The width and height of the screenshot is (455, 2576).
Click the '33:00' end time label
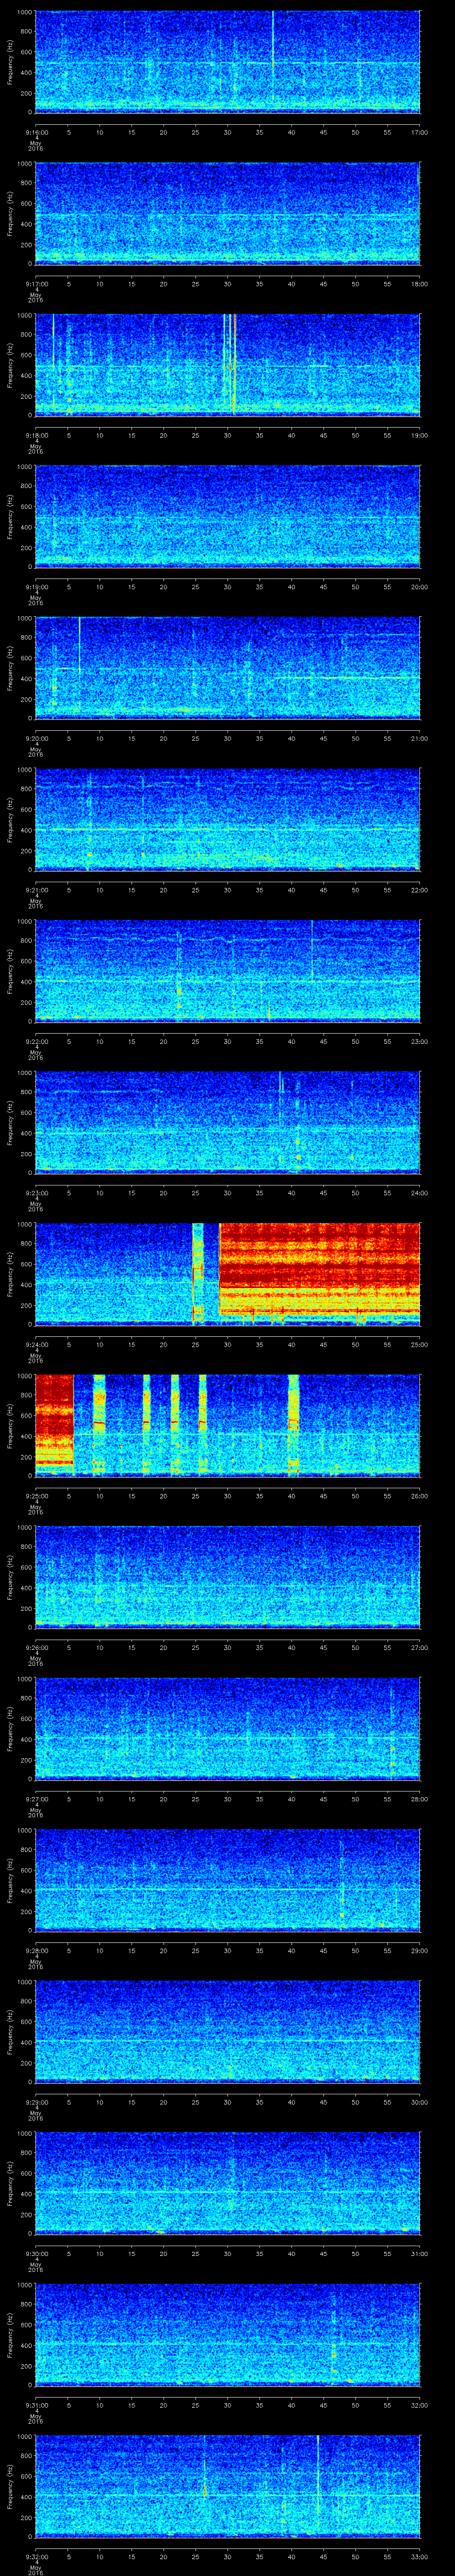coord(419,2556)
